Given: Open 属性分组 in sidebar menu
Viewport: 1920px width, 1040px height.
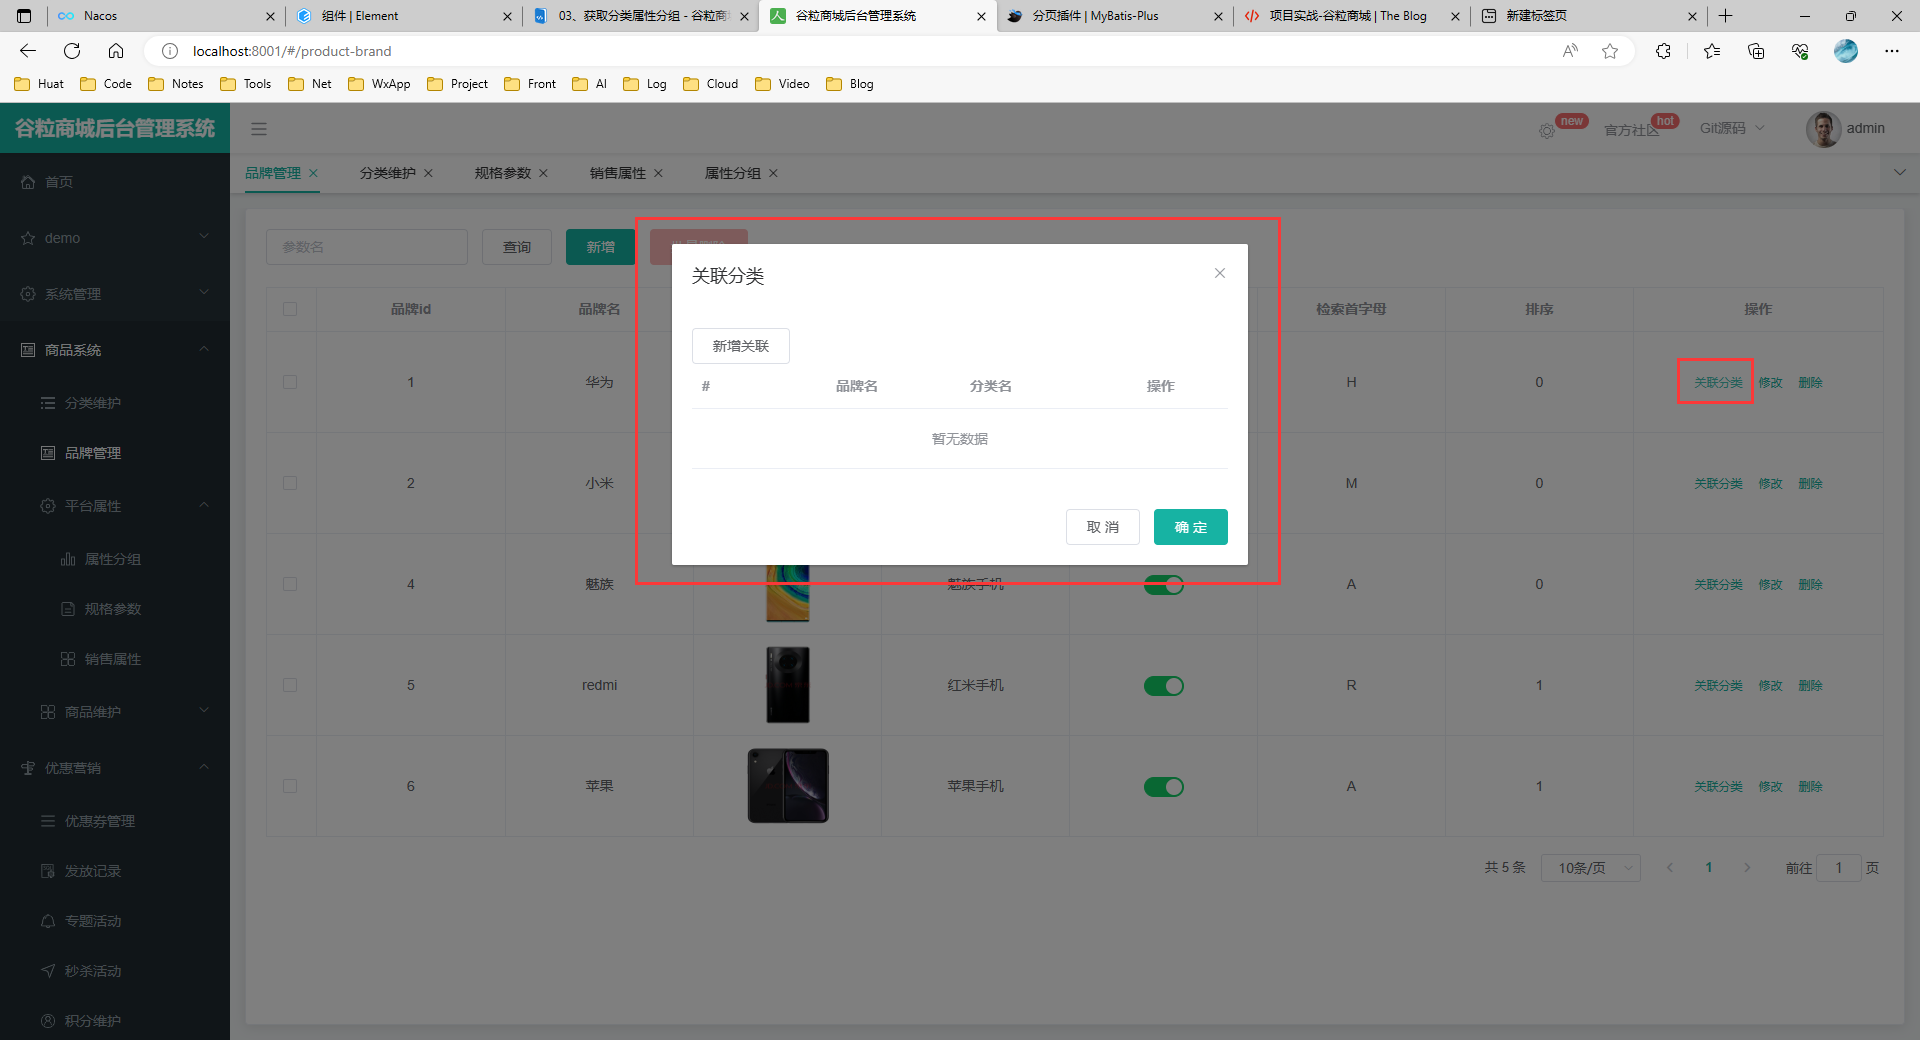Looking at the screenshot, I should click(112, 559).
